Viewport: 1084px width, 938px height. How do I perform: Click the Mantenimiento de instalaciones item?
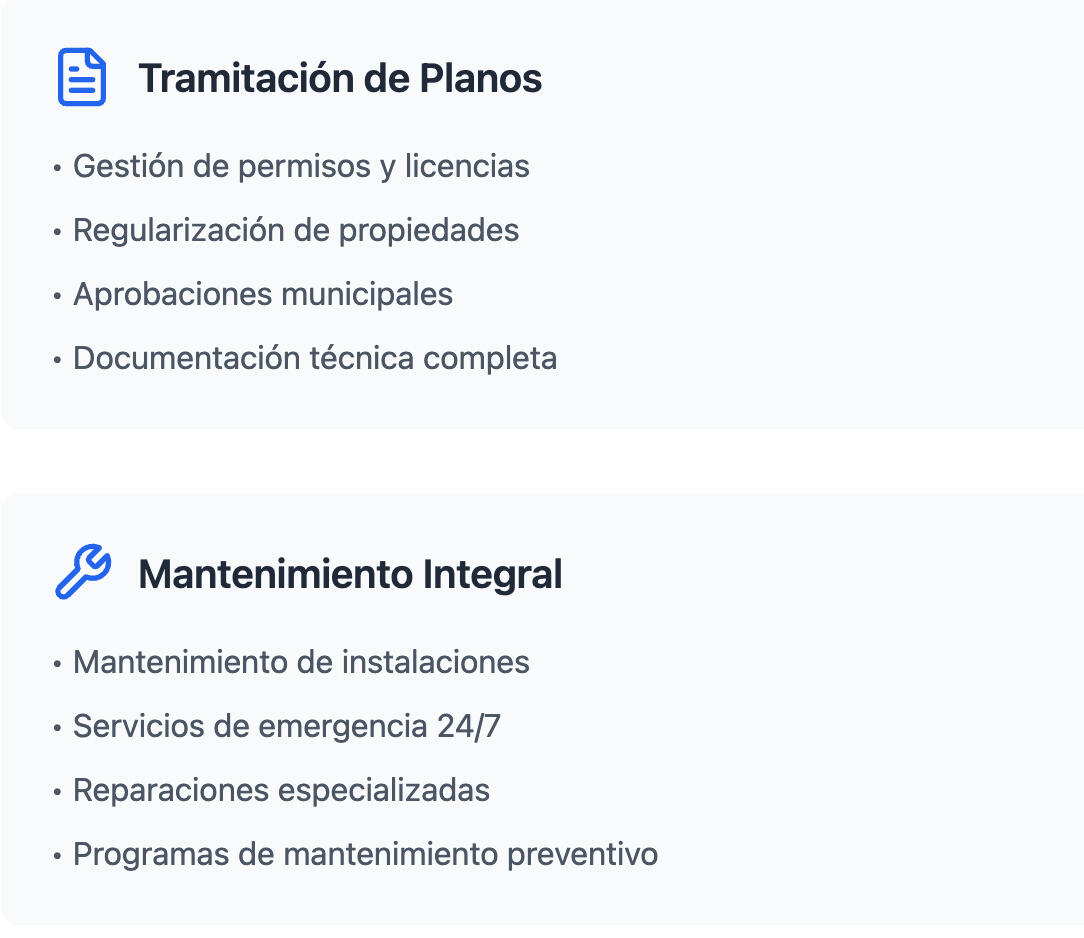(301, 662)
